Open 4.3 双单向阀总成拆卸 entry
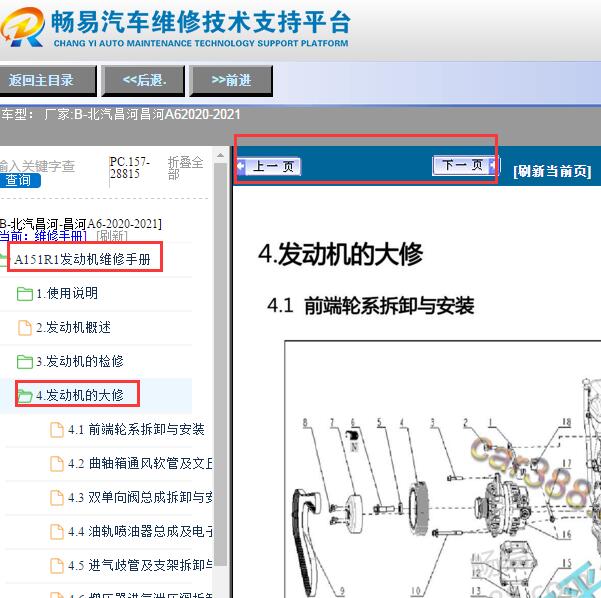The height and width of the screenshot is (598, 601). (140, 497)
